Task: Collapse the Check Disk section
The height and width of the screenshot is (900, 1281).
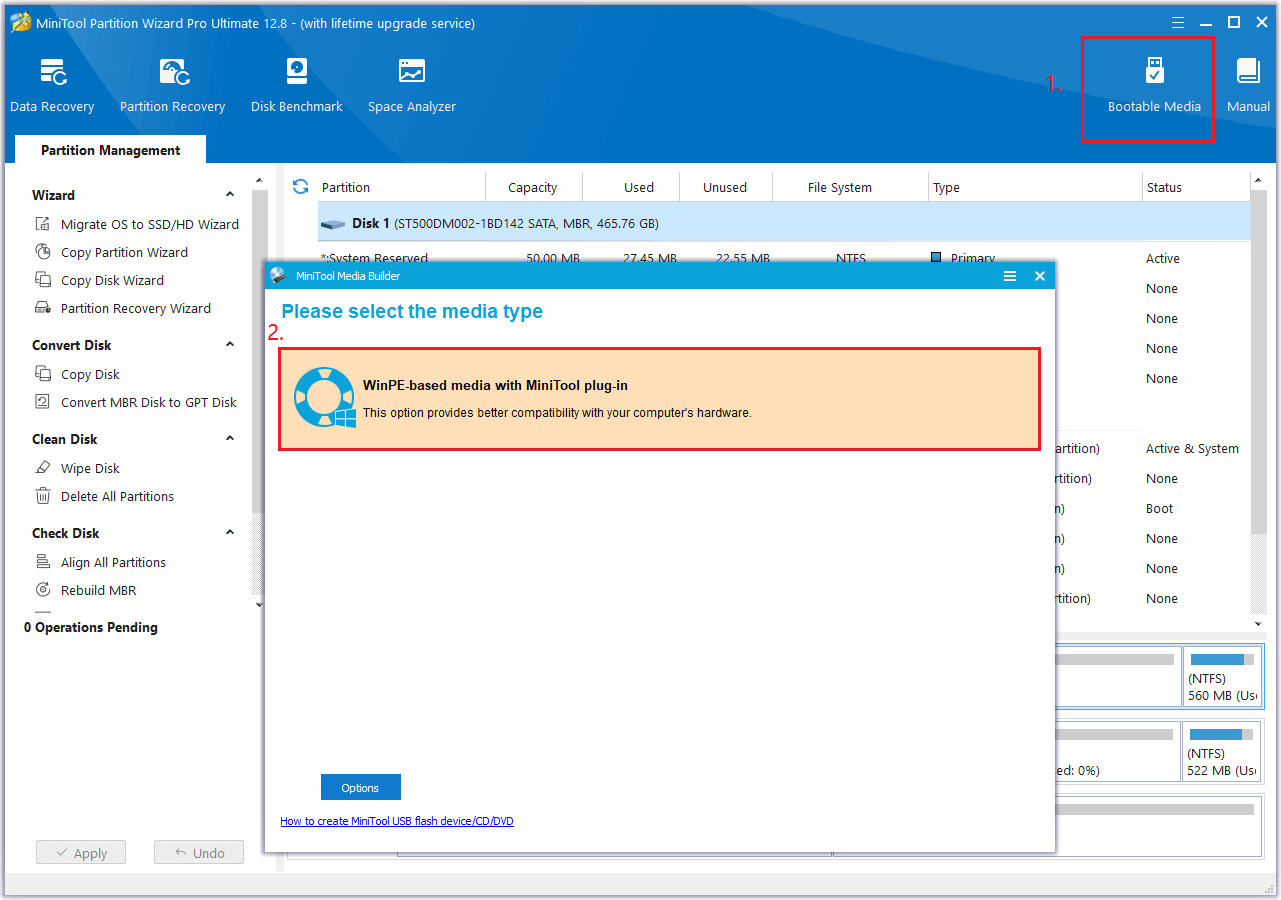Action: (x=230, y=533)
